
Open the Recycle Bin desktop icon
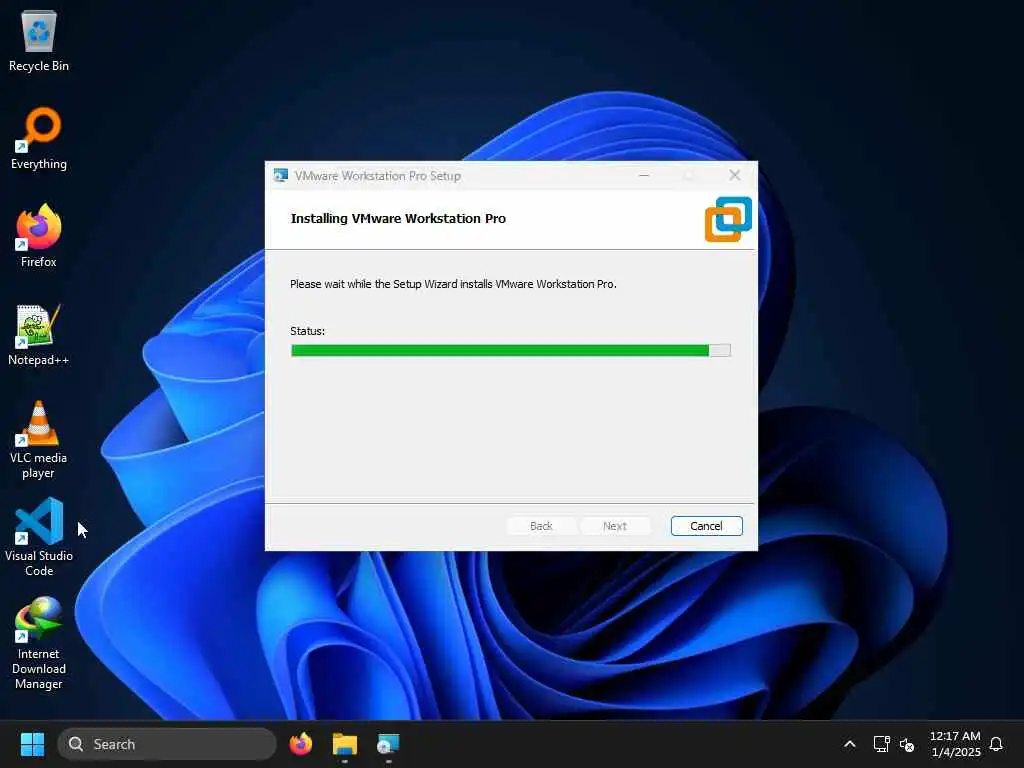(39, 41)
